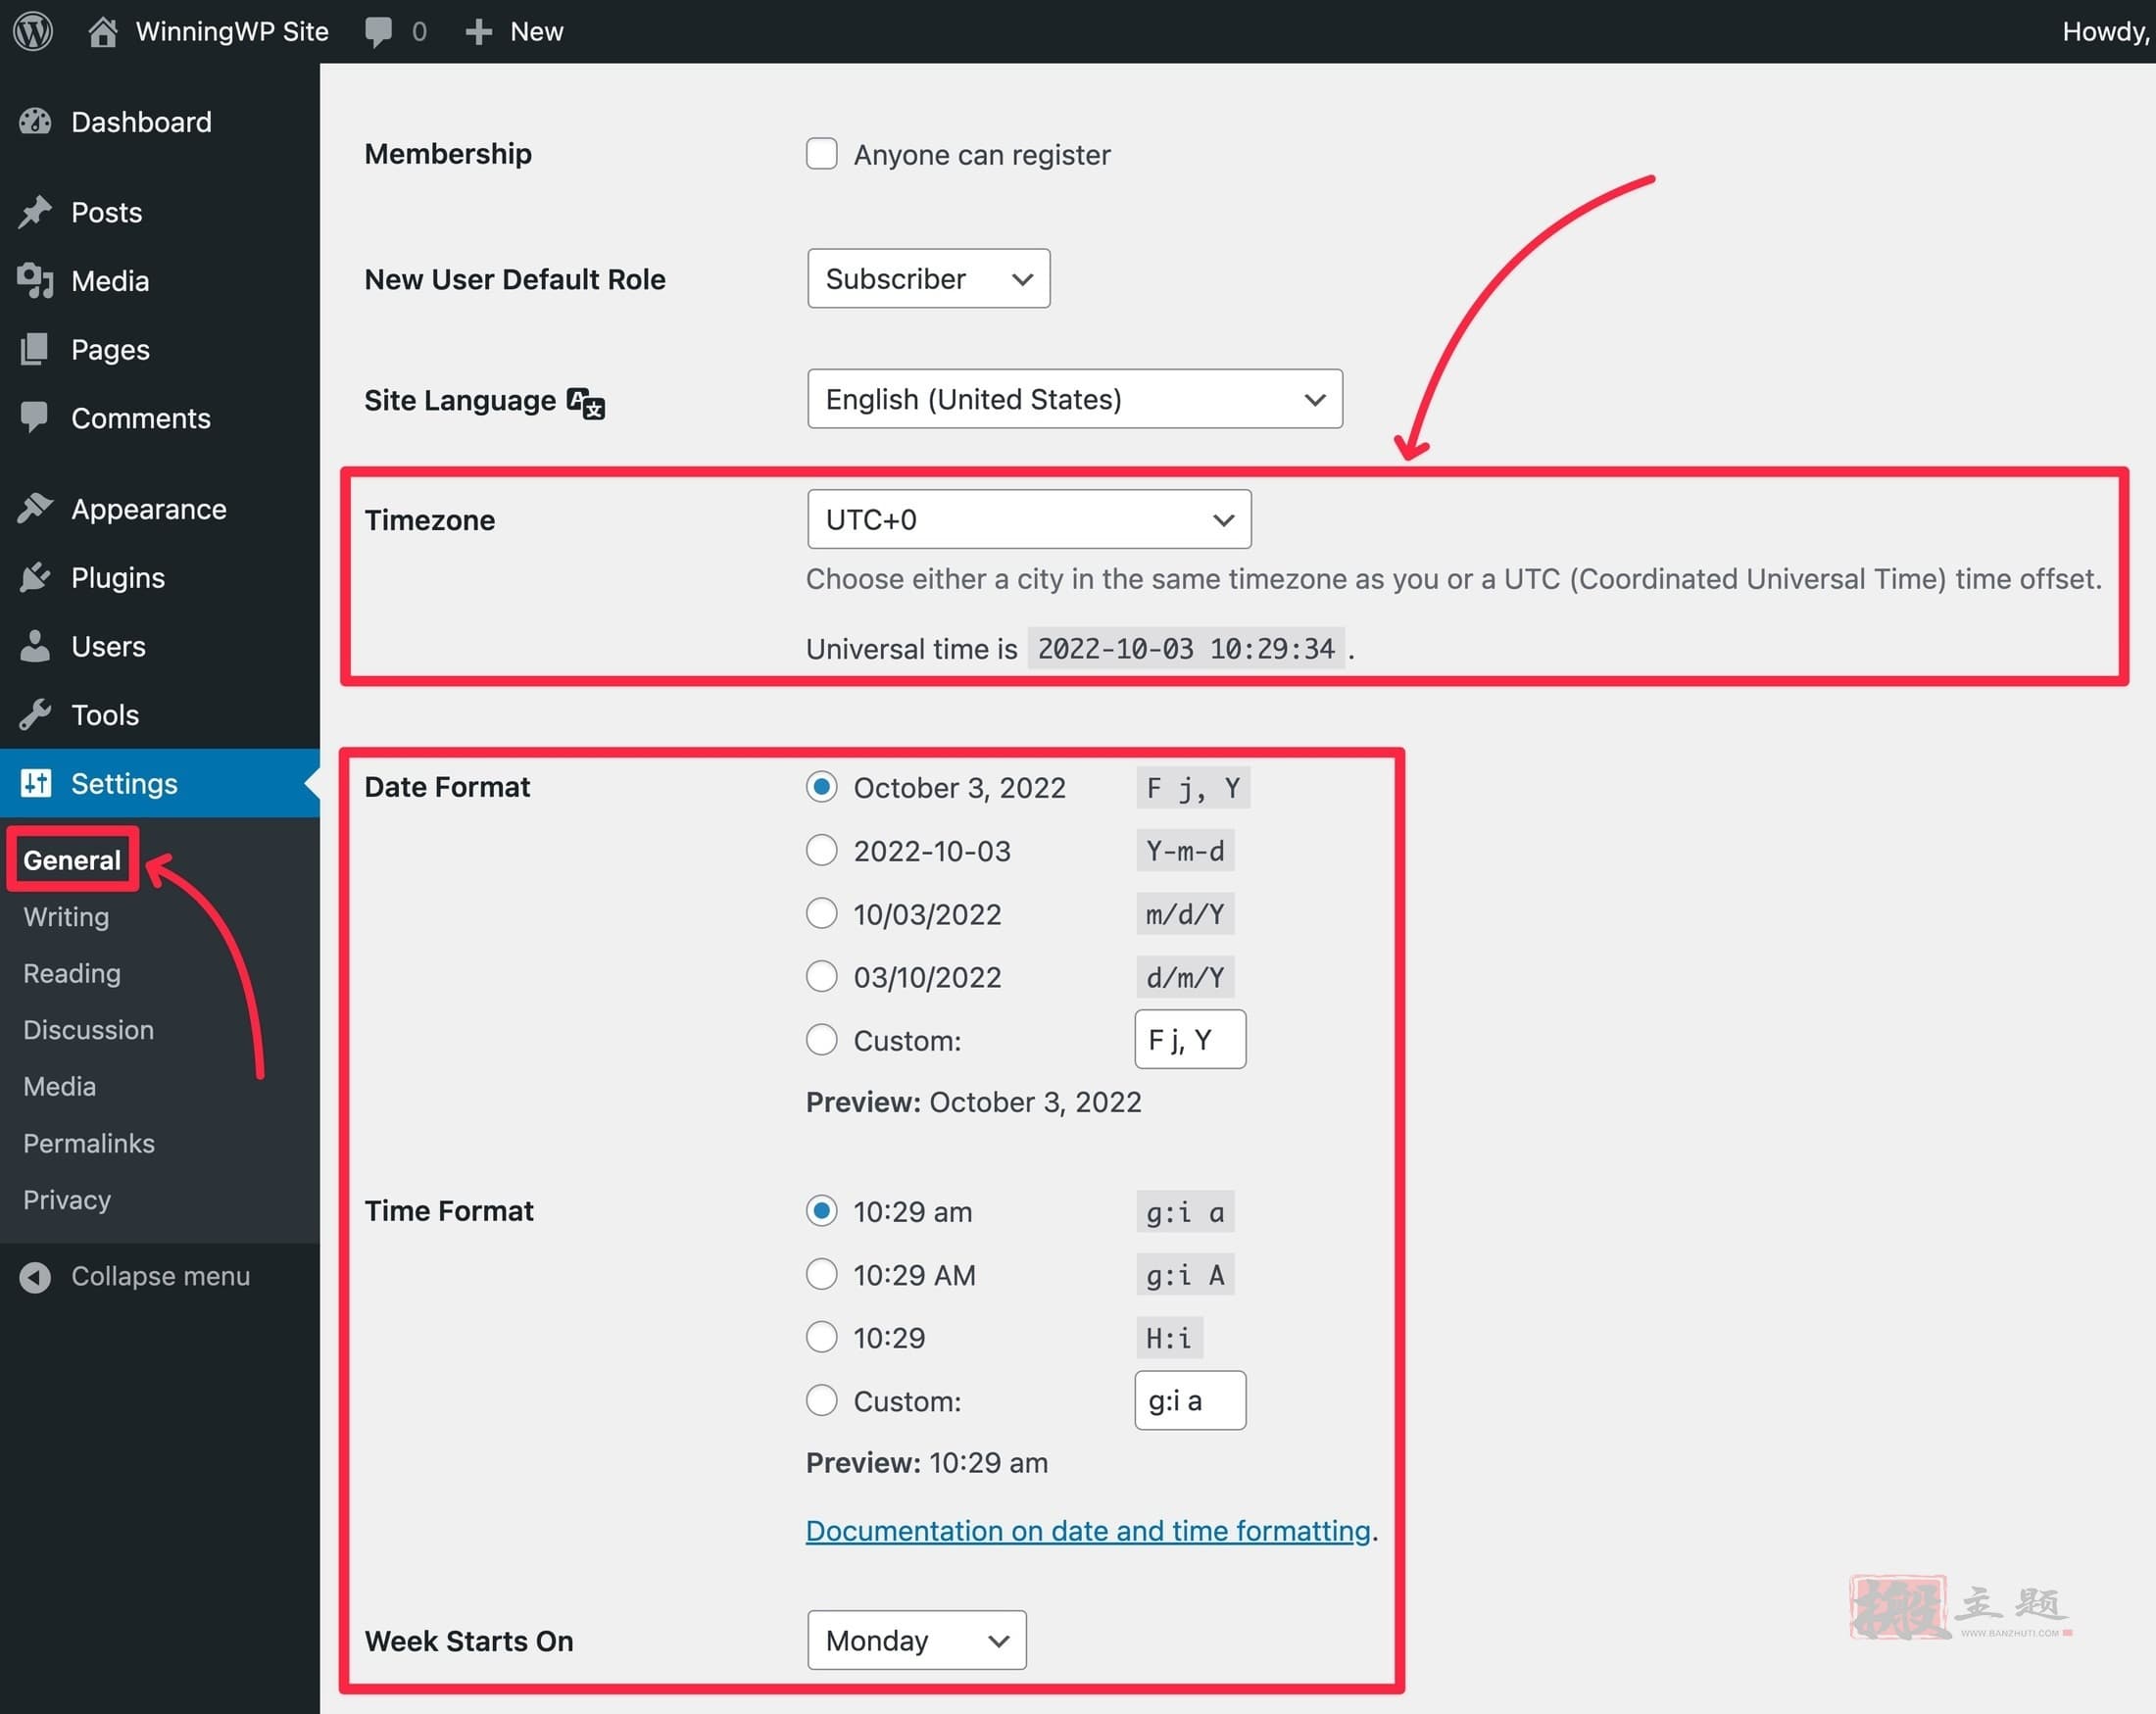Click the Collapse menu arrow icon
Screen dimensions: 2156x1714
[35, 1277]
